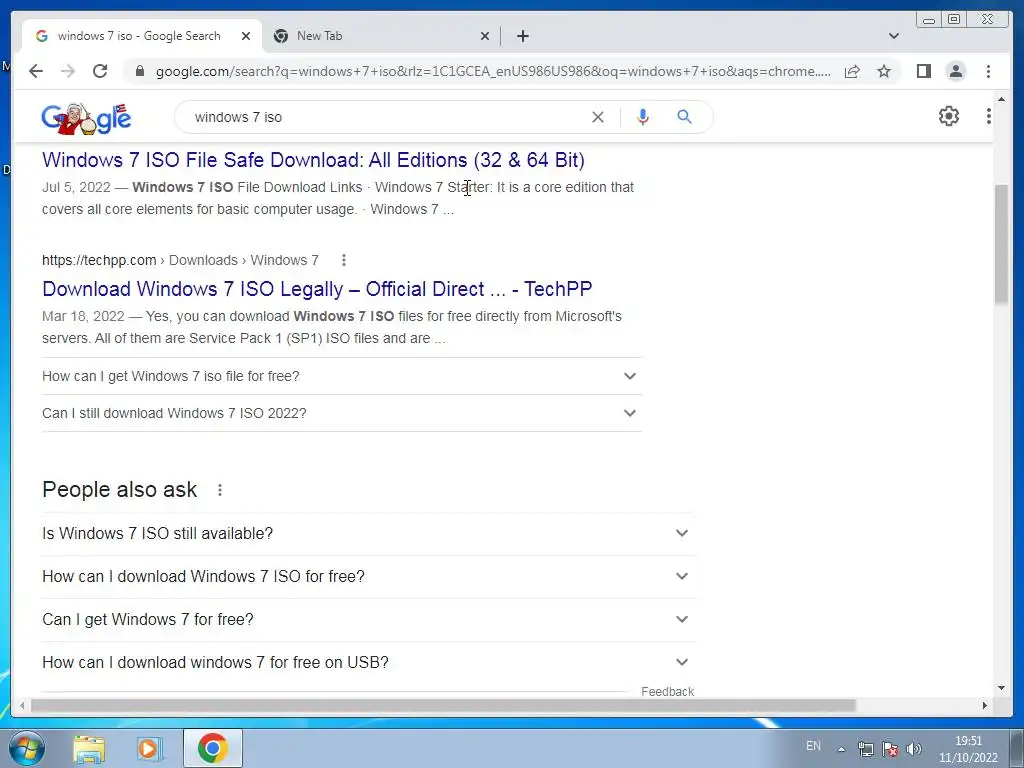Click the techpp.com breadcrumb URL

tap(180, 260)
